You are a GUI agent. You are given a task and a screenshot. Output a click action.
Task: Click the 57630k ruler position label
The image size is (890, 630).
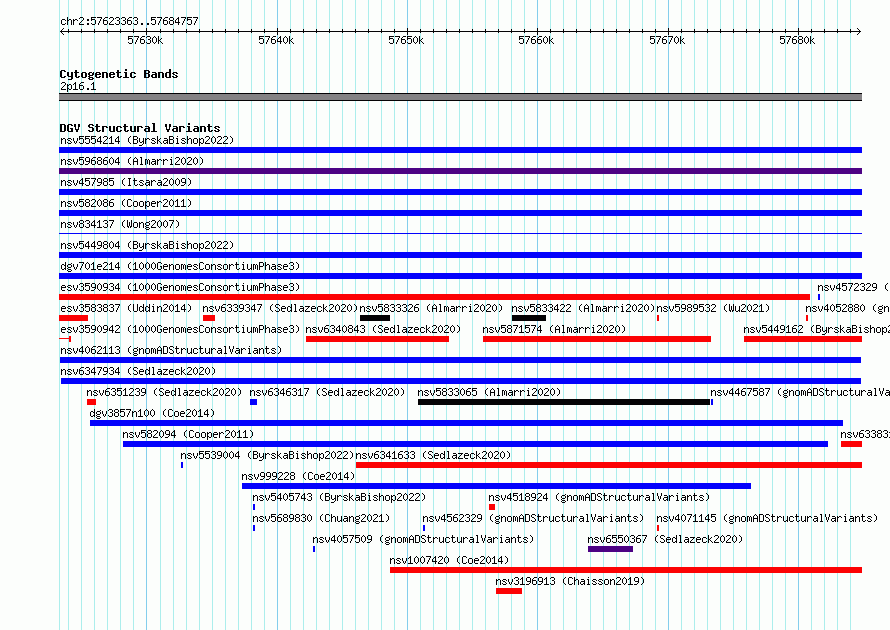[x=145, y=40]
